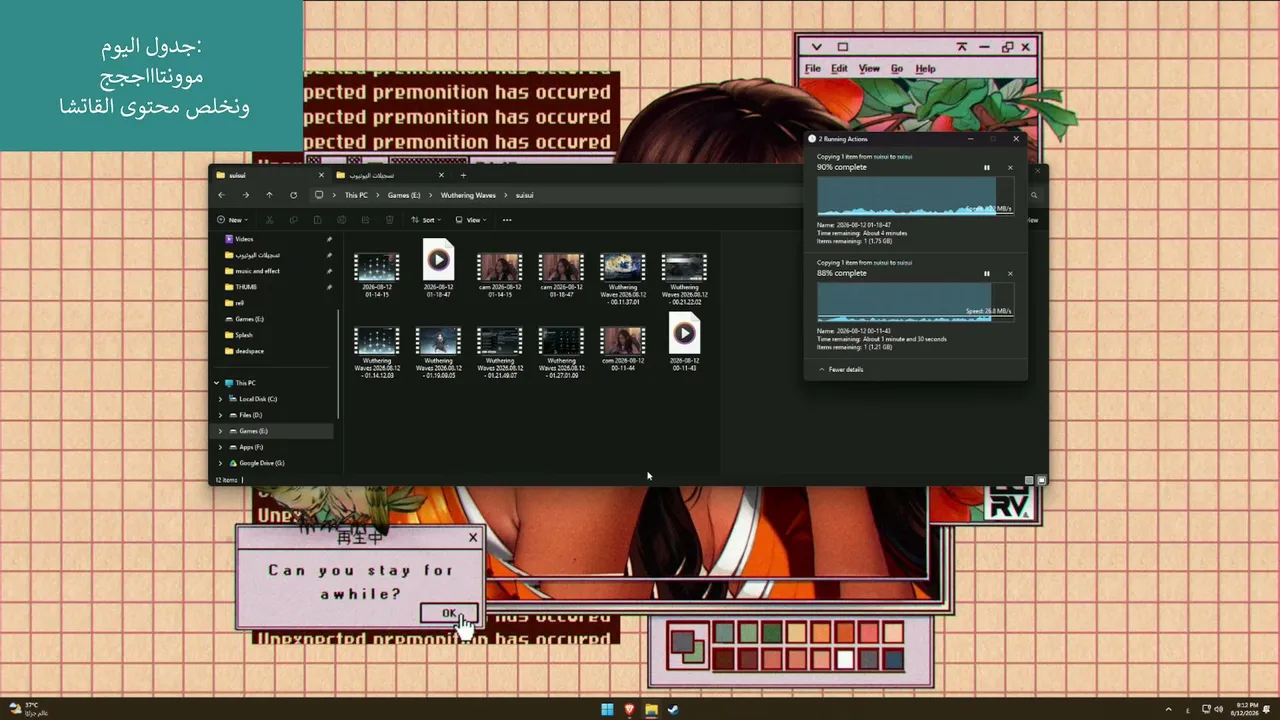Cancel the 88% complete copy

click(1010, 273)
